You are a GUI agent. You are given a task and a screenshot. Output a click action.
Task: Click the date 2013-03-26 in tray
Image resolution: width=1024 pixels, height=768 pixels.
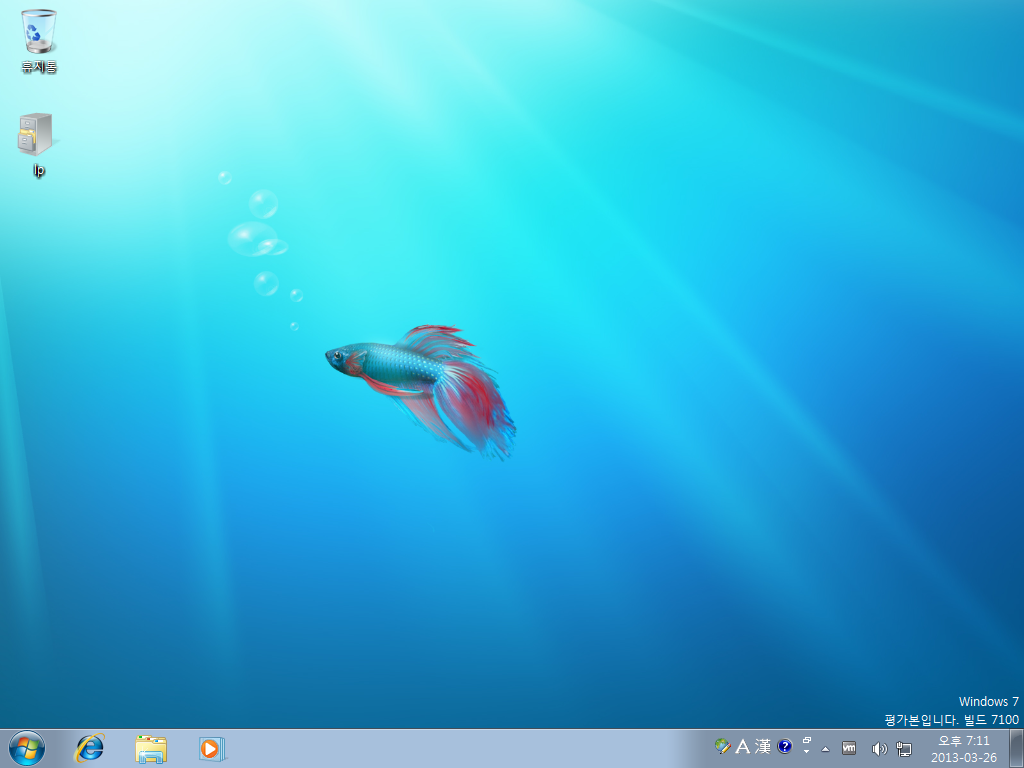[964, 758]
